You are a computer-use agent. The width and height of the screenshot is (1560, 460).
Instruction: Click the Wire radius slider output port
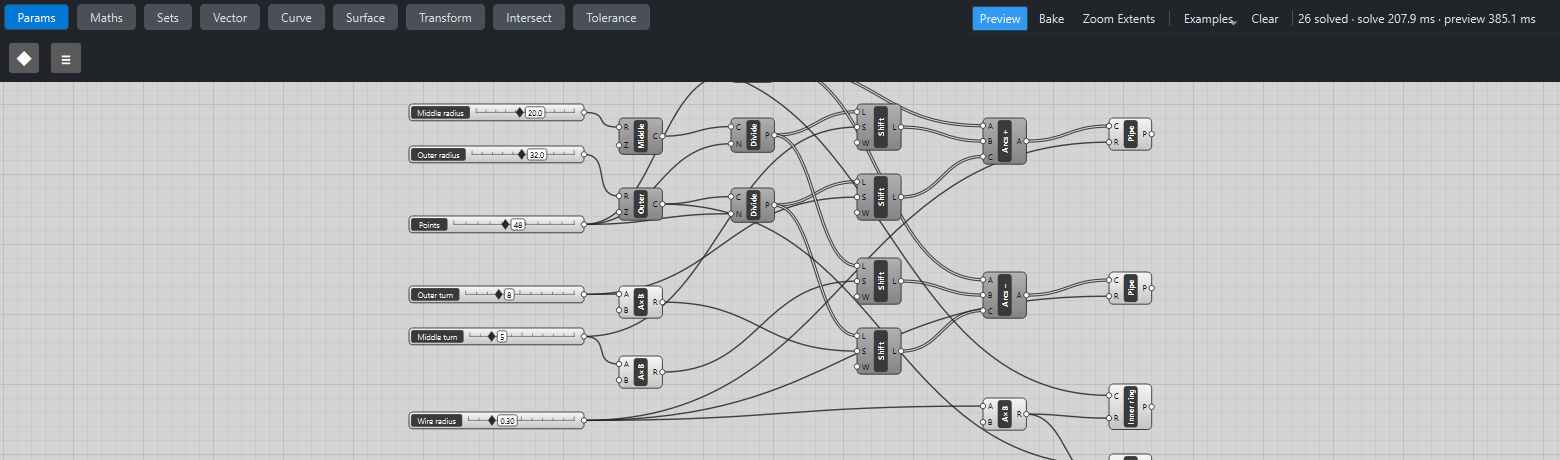[x=585, y=421]
